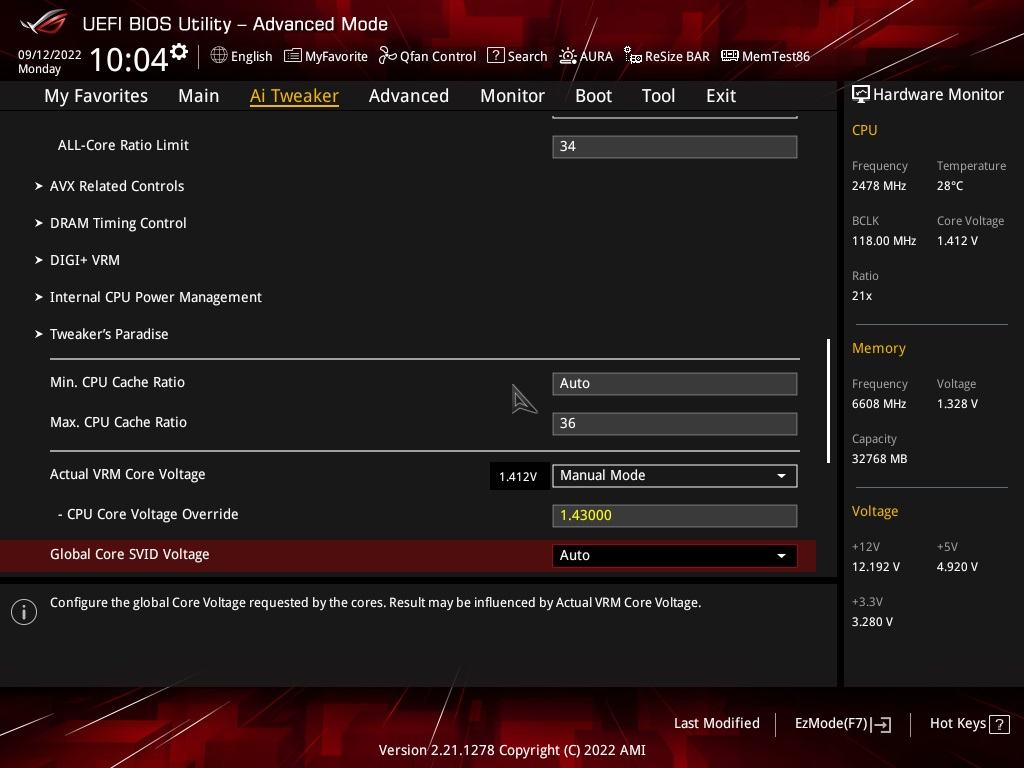Switch to the Advanced tab
1024x768 pixels.
(409, 96)
